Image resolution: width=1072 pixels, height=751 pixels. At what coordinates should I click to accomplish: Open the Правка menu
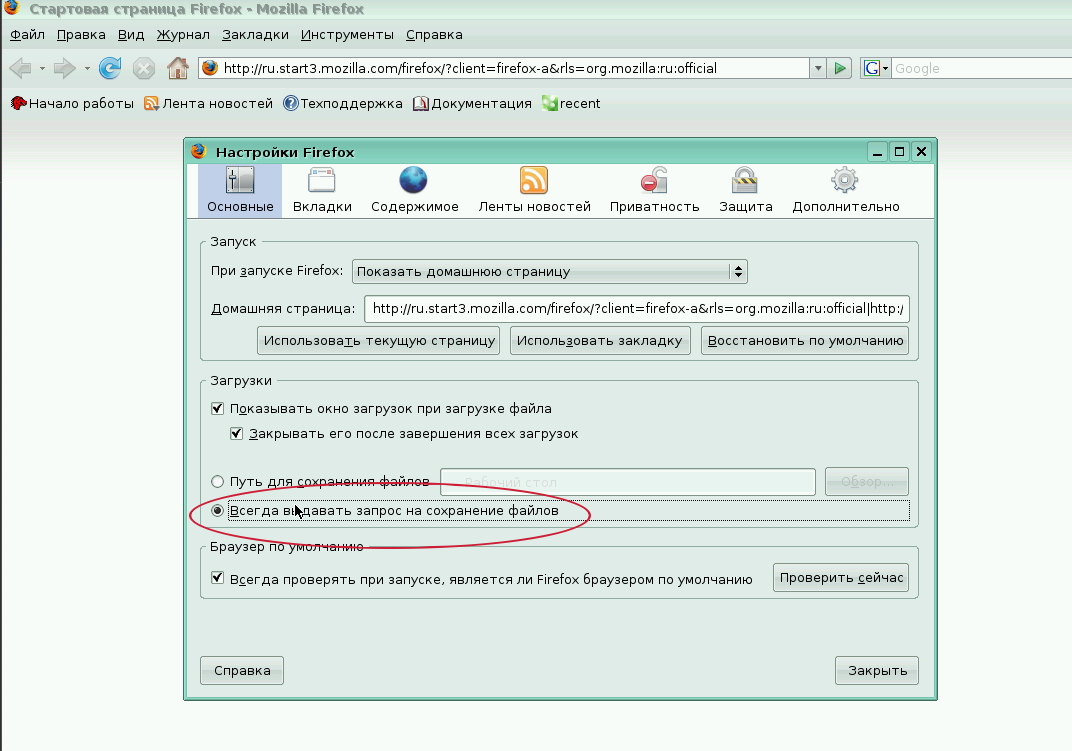[x=81, y=35]
